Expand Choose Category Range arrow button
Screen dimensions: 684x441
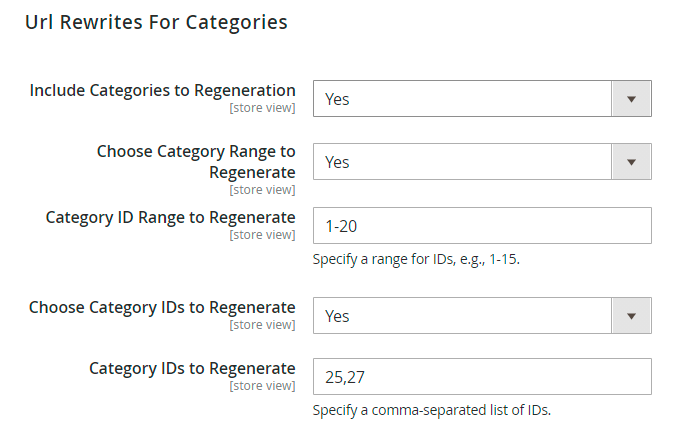631,162
